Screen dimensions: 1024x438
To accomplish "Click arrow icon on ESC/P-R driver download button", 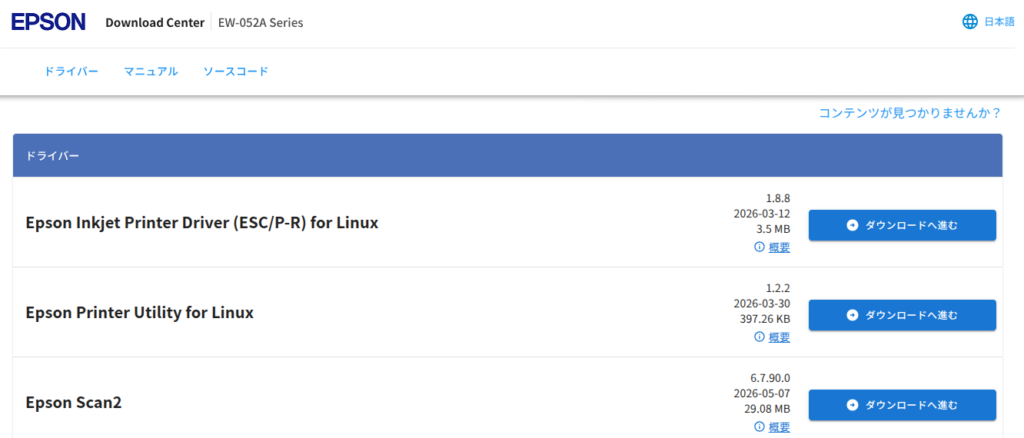I will click(x=852, y=225).
